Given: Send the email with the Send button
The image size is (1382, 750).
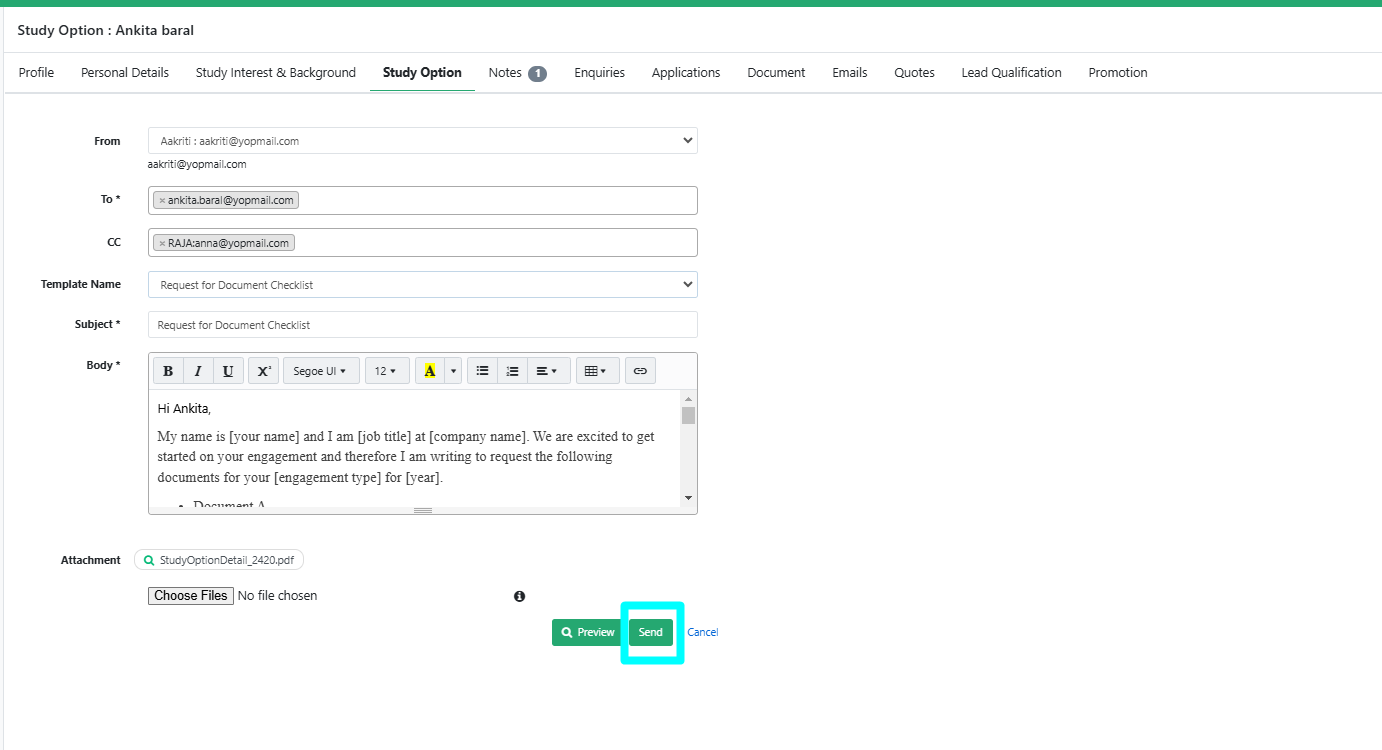Looking at the screenshot, I should coord(651,632).
